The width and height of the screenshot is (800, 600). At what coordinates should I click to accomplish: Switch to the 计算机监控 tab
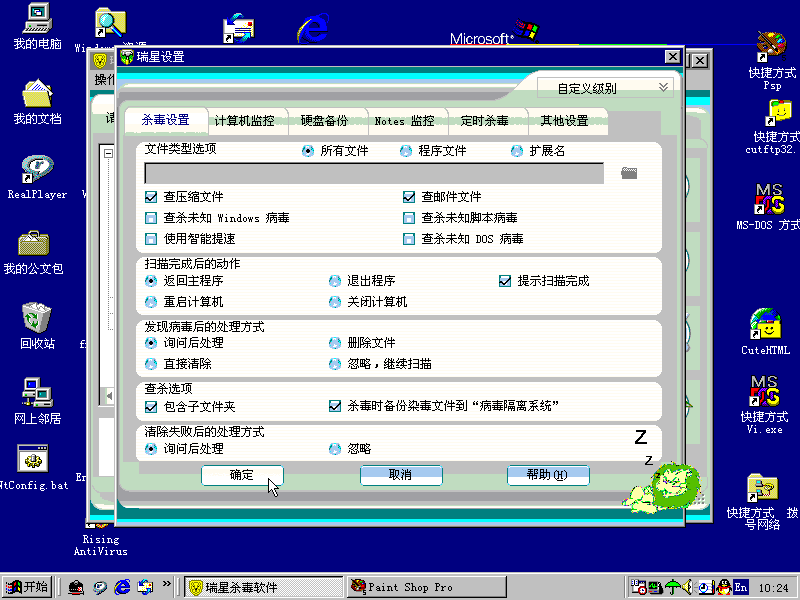tap(244, 121)
